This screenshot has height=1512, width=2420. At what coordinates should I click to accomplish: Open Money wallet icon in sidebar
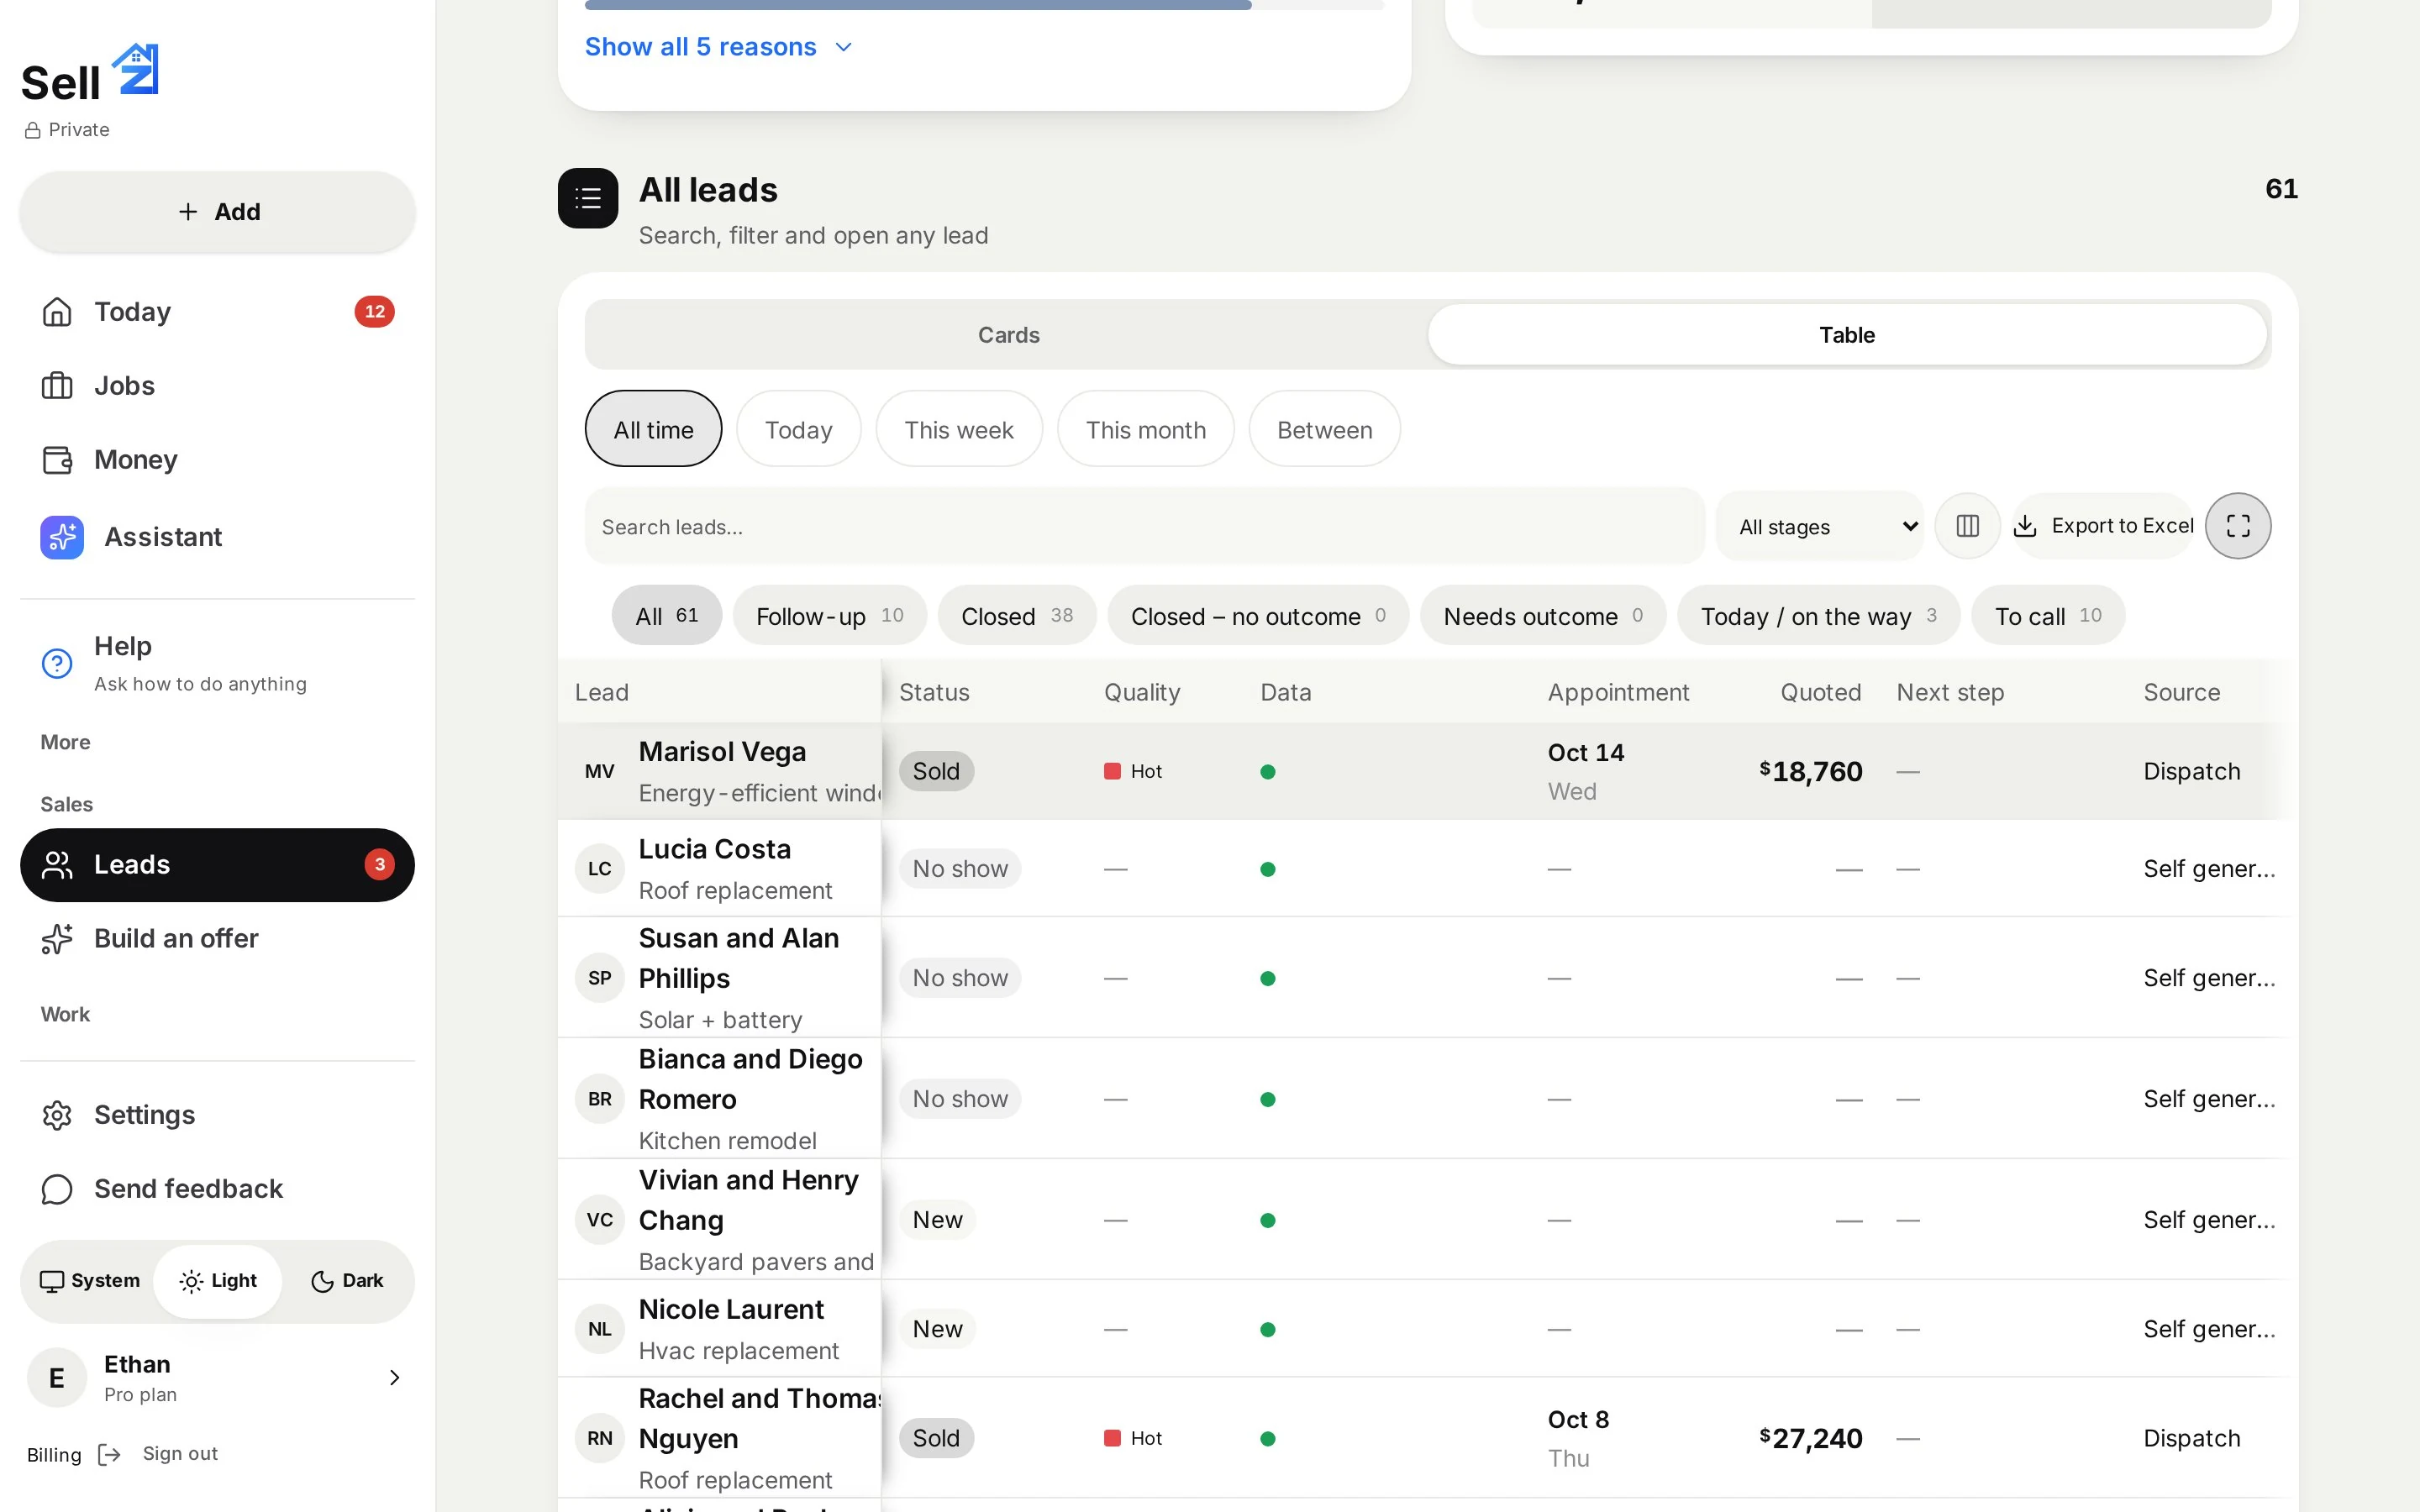(x=57, y=460)
